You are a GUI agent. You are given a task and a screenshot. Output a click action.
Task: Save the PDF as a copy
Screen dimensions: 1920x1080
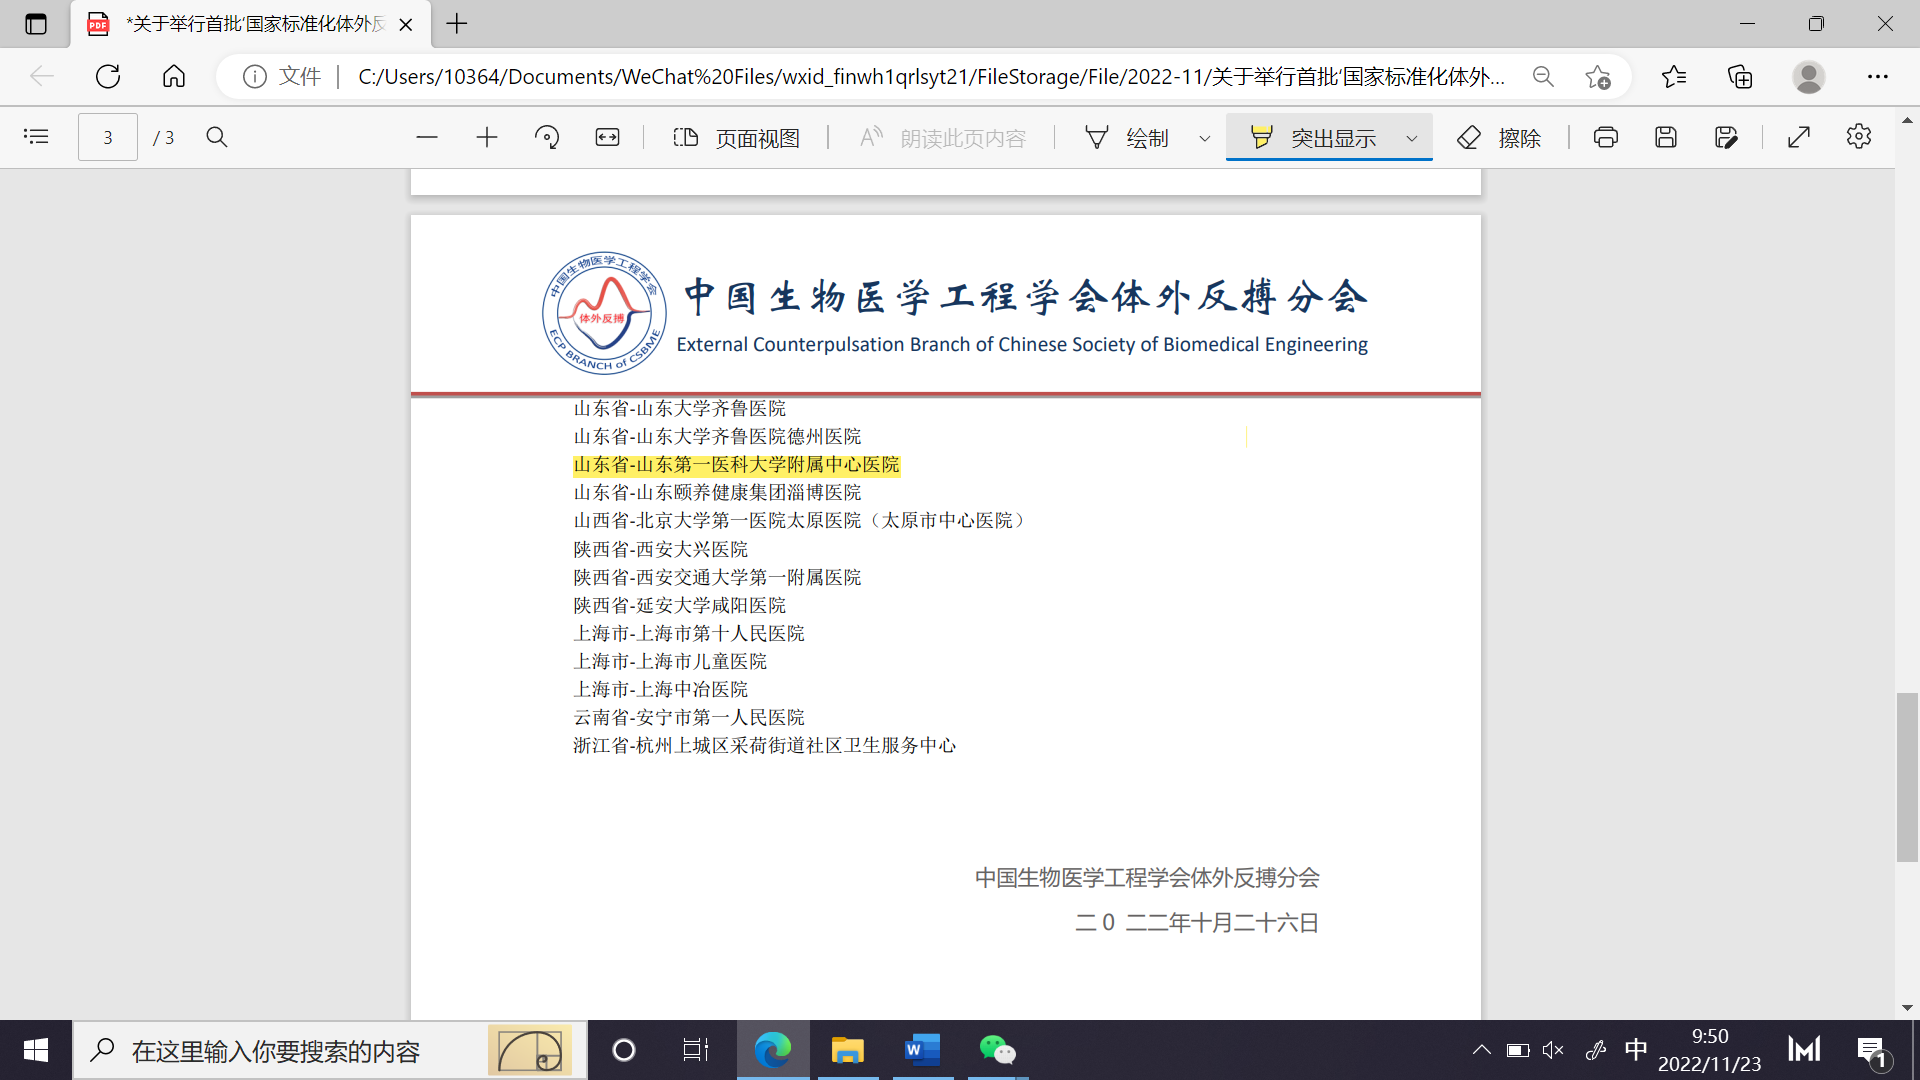coord(1726,137)
